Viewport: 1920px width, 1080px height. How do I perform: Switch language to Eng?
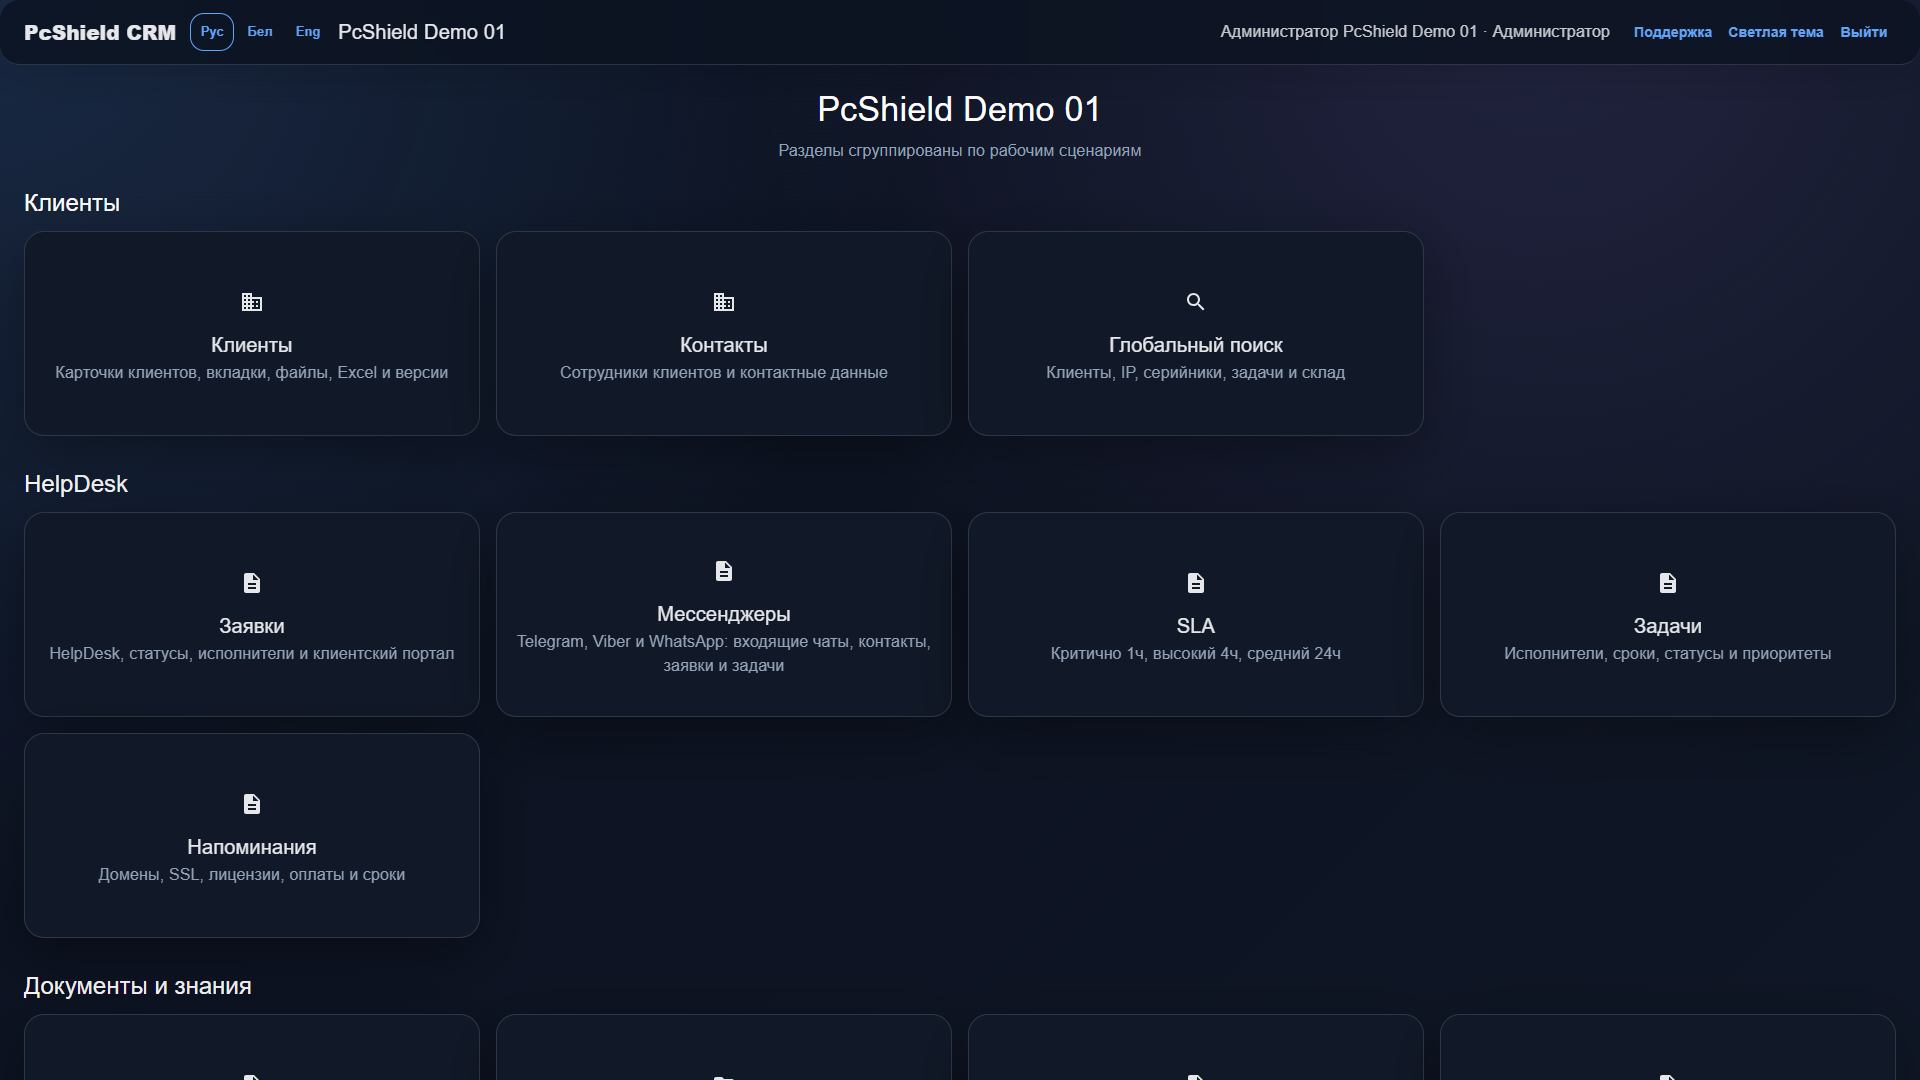click(x=308, y=32)
